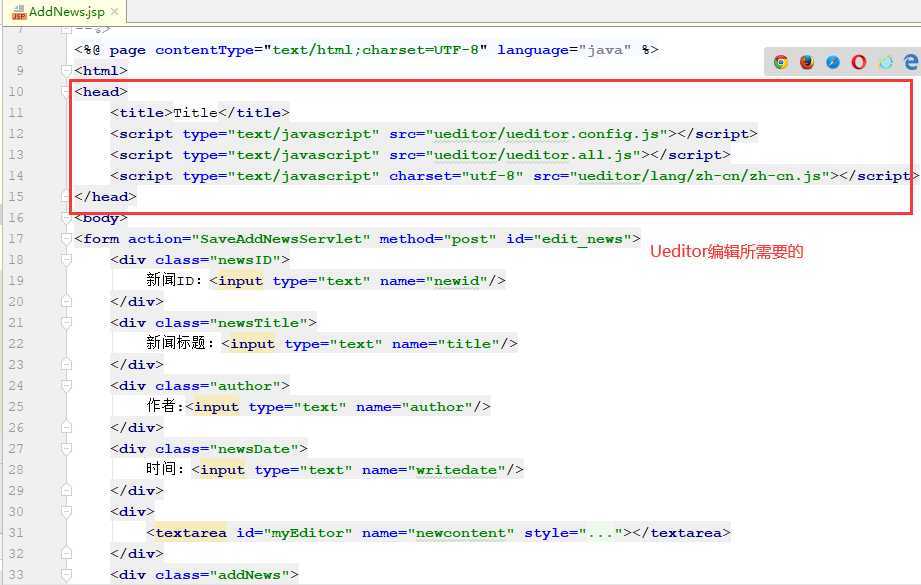
Task: Open page preview in Opera browser
Action: click(x=859, y=62)
